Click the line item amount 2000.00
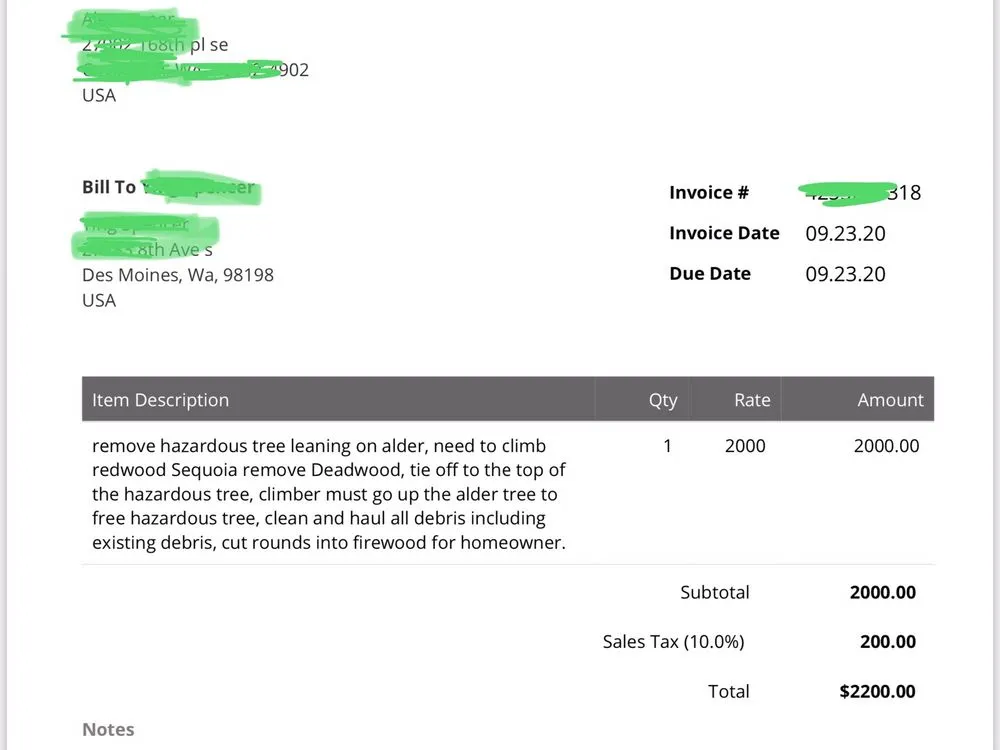The height and width of the screenshot is (750, 1000). (886, 446)
